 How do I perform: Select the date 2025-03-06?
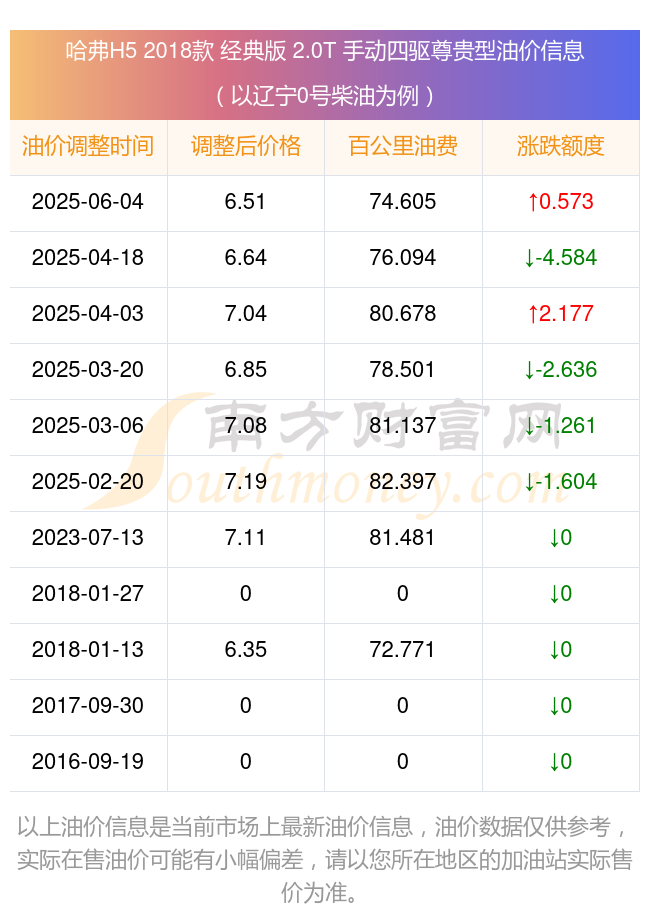(87, 426)
